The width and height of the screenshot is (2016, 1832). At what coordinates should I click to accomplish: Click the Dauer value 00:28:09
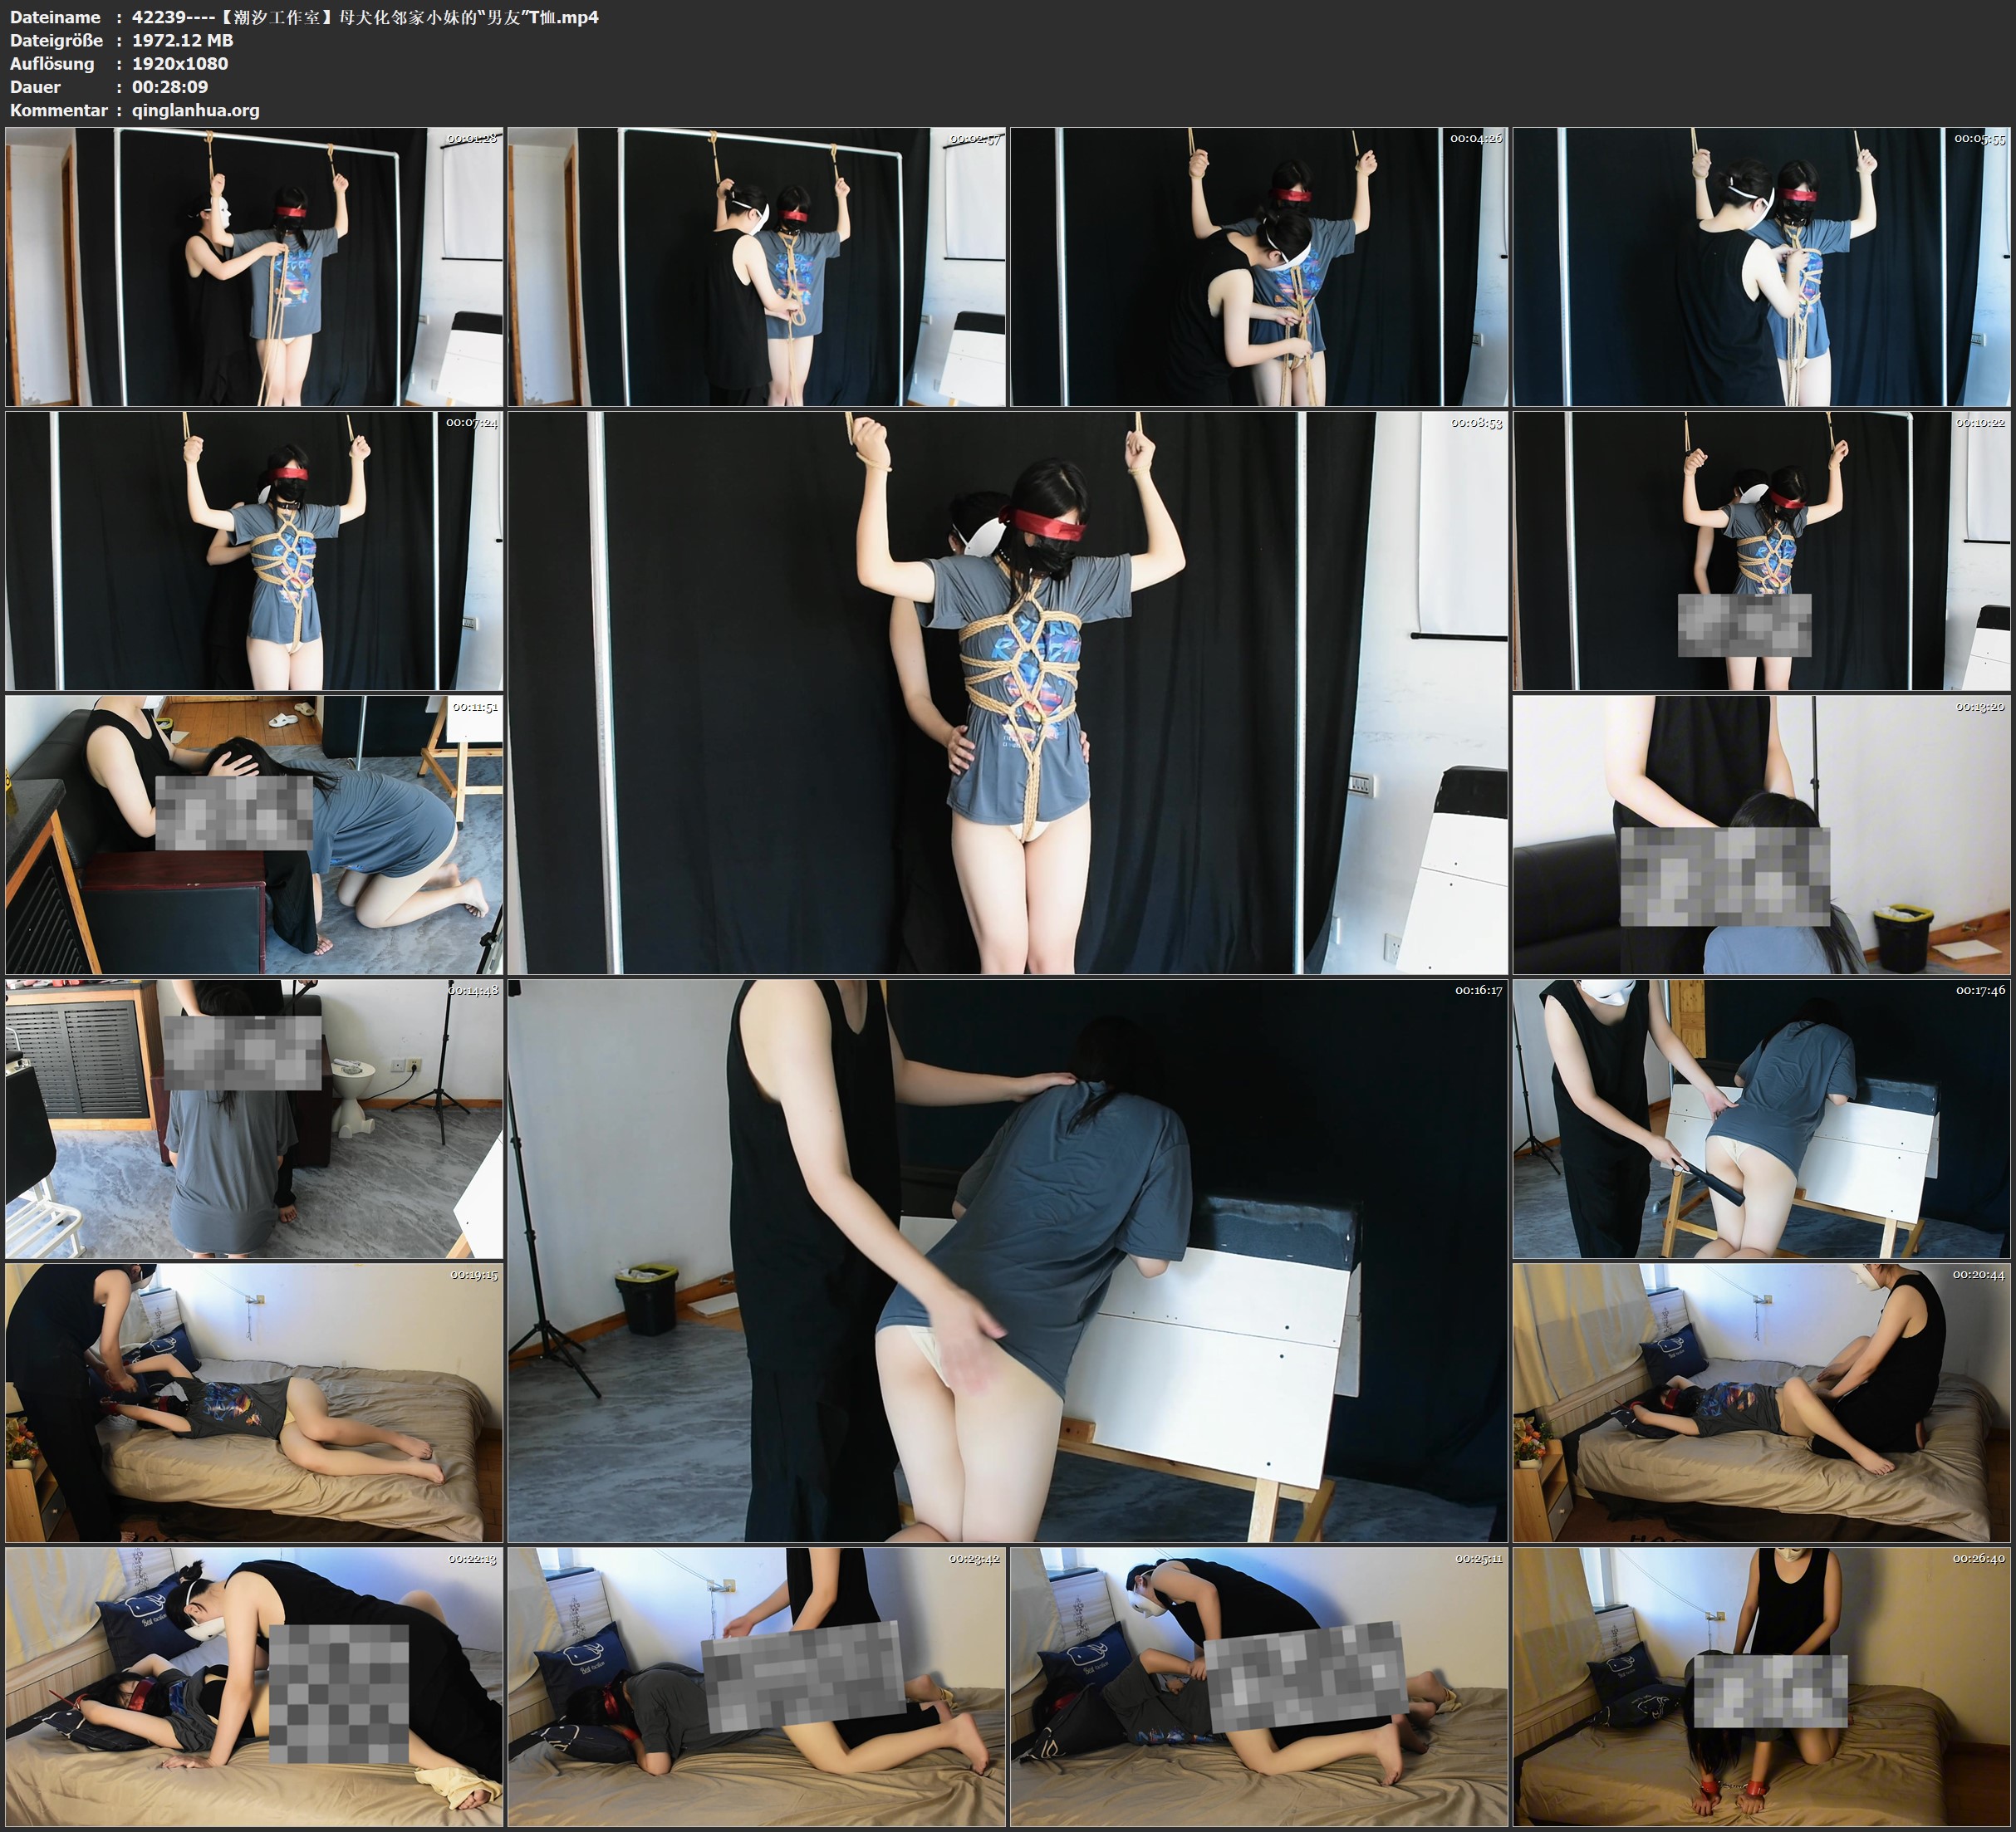click(170, 87)
